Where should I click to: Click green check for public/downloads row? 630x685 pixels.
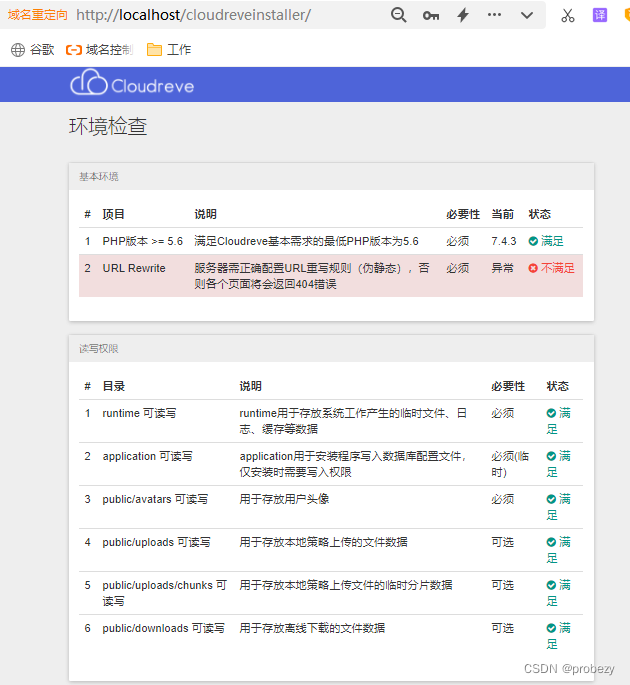551,628
